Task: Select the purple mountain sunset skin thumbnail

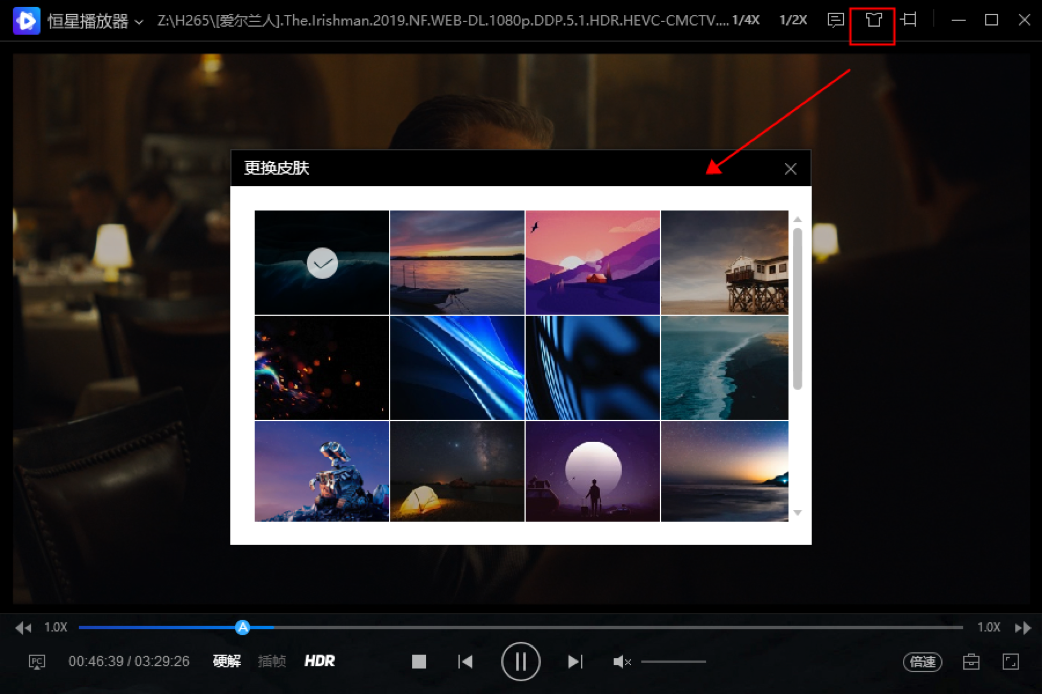Action: coord(592,262)
